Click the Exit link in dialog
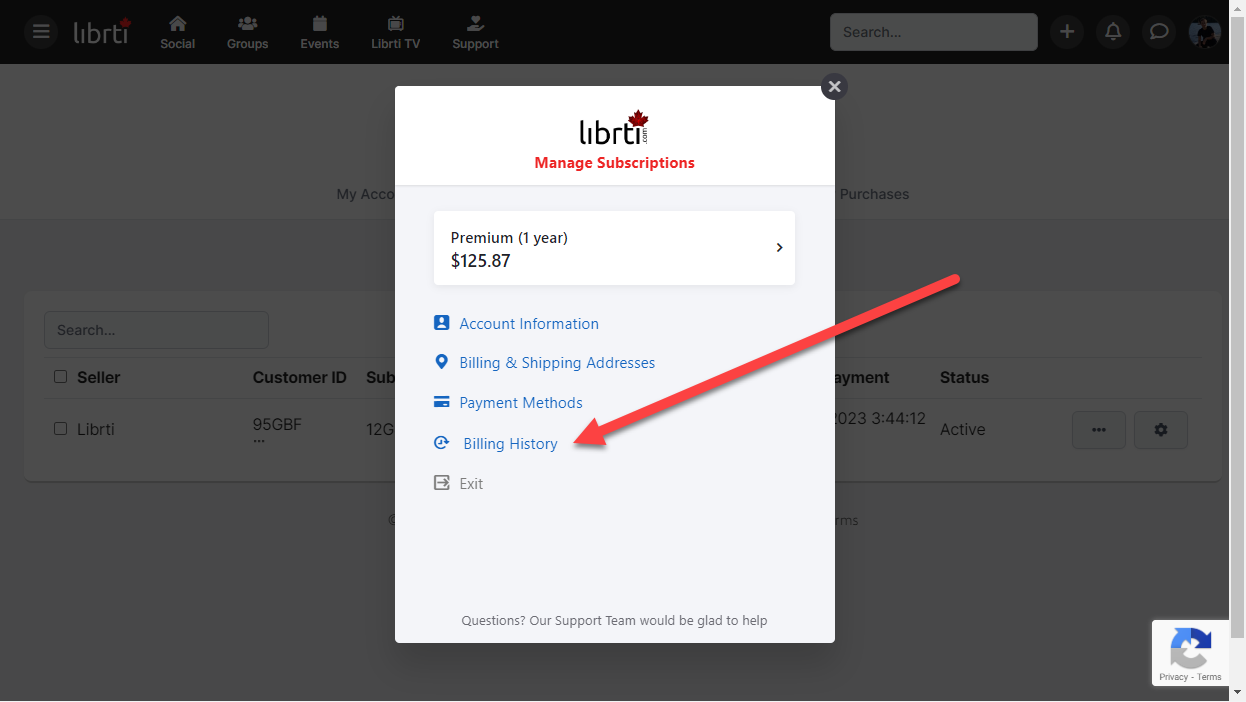The image size is (1246, 702). pyautogui.click(x=471, y=484)
